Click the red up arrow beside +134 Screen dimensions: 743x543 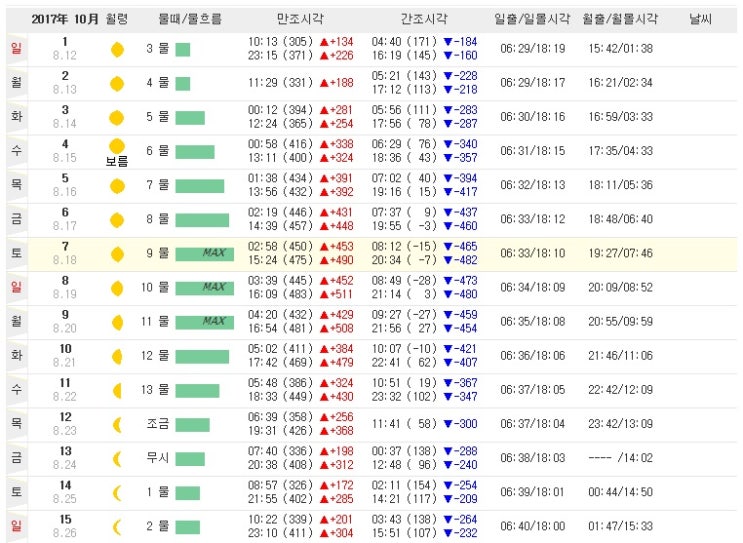coord(324,42)
